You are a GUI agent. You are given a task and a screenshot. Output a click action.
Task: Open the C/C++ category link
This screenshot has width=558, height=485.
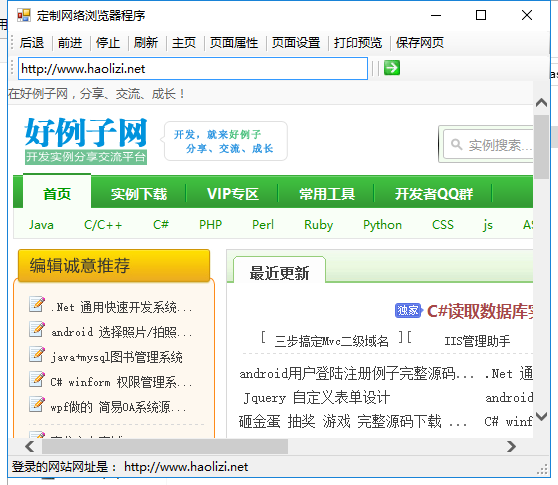pos(103,225)
